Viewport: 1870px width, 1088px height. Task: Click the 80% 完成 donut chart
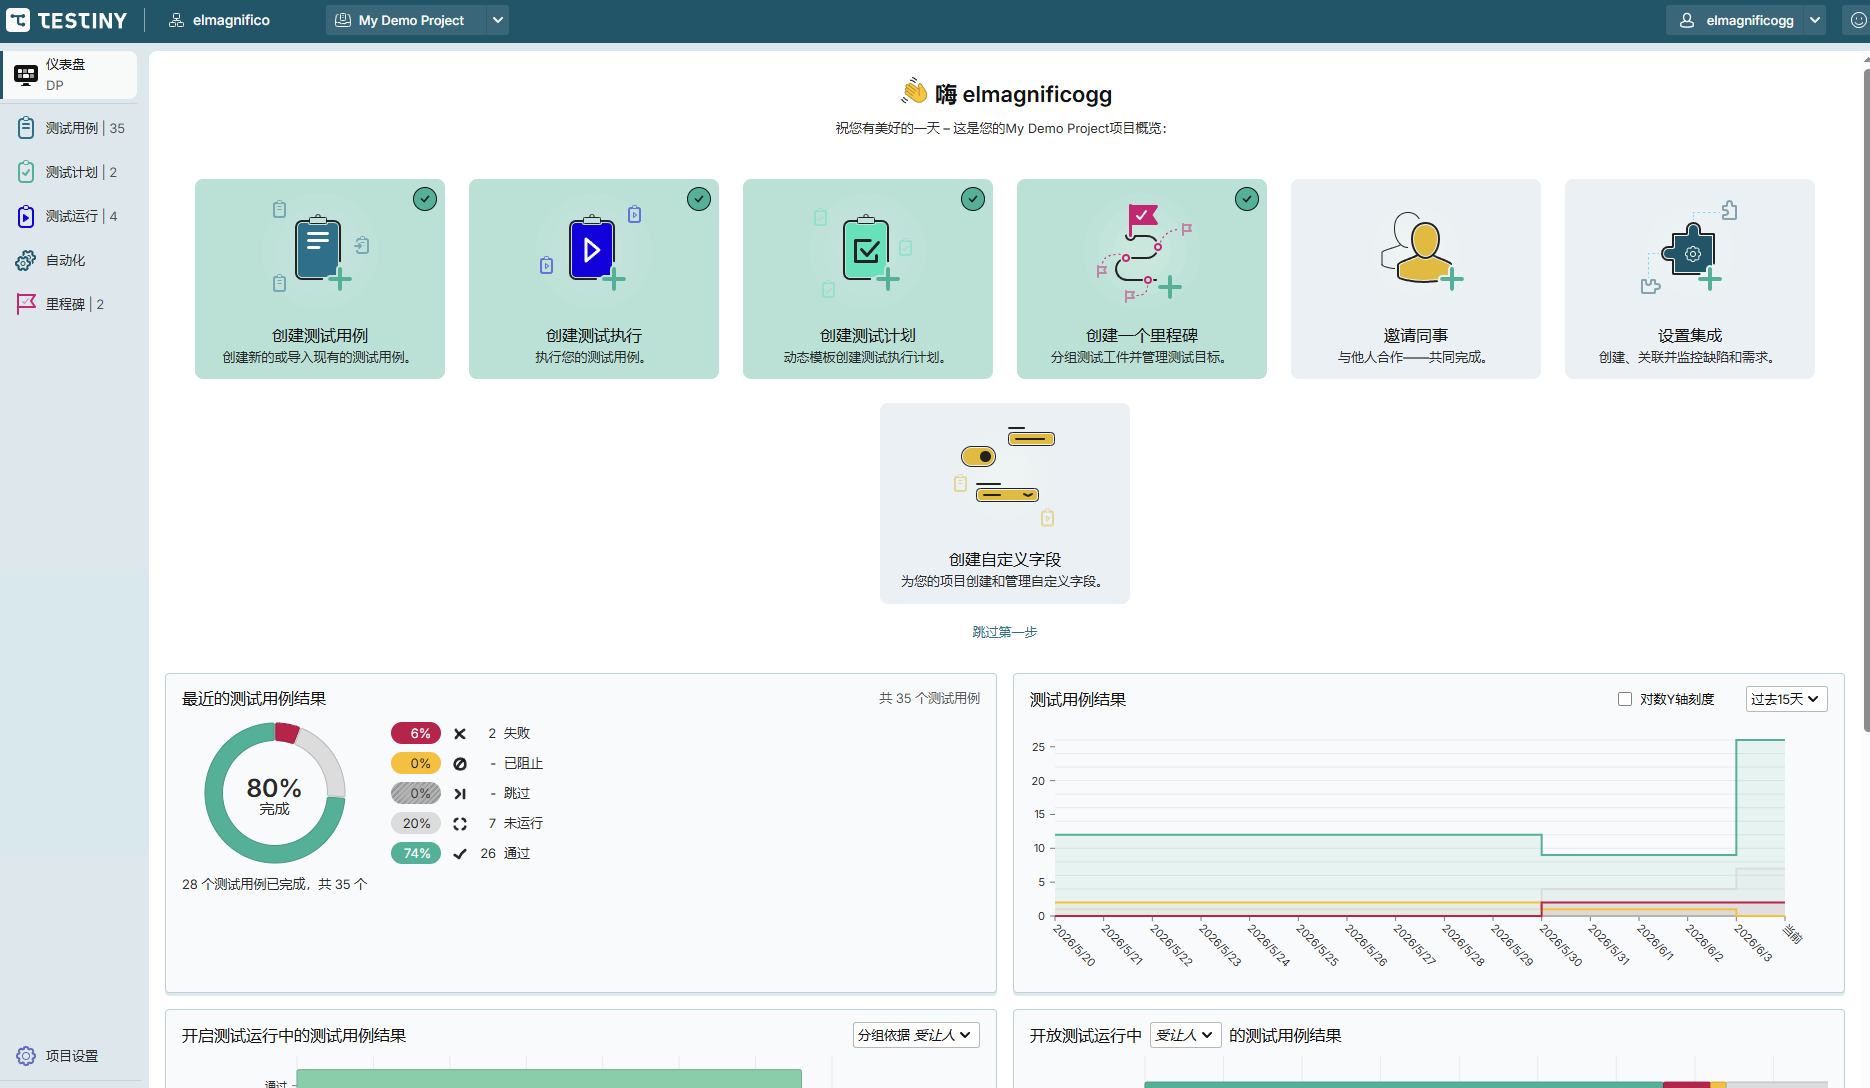coord(275,793)
